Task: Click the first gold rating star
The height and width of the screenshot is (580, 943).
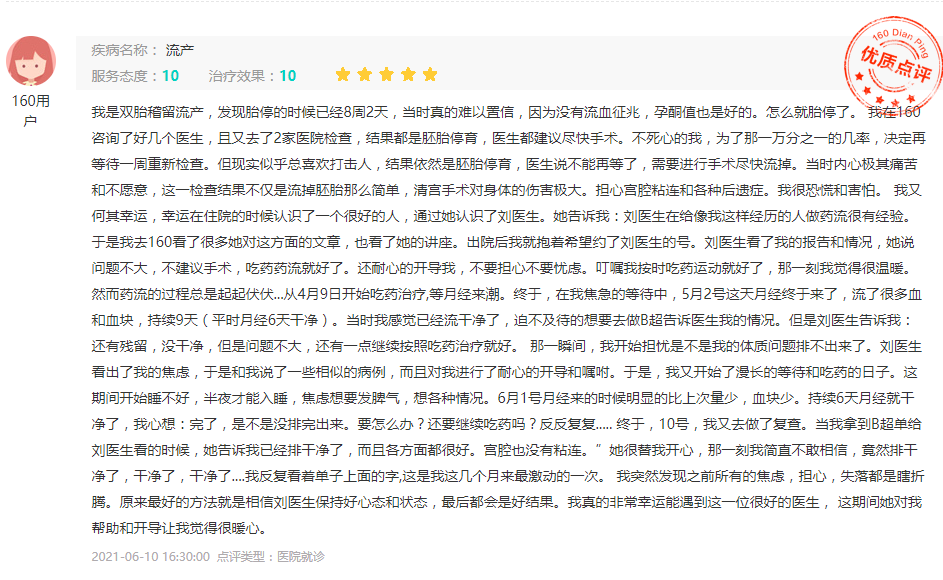Action: coord(343,75)
